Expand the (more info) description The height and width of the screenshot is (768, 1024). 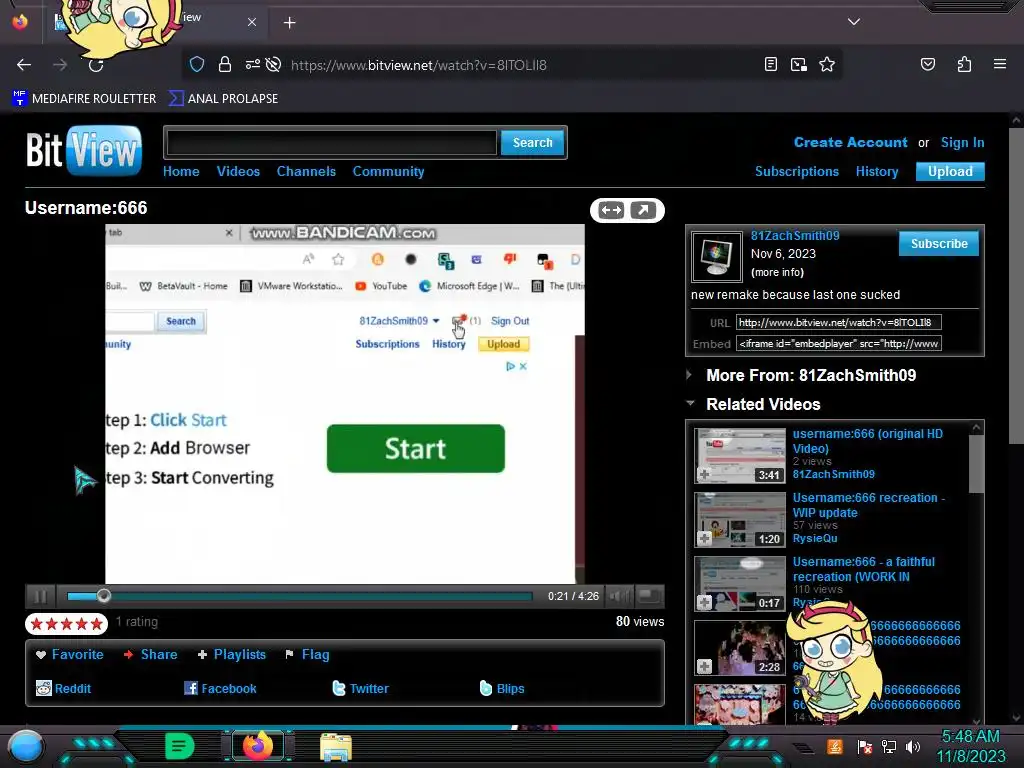[777, 272]
